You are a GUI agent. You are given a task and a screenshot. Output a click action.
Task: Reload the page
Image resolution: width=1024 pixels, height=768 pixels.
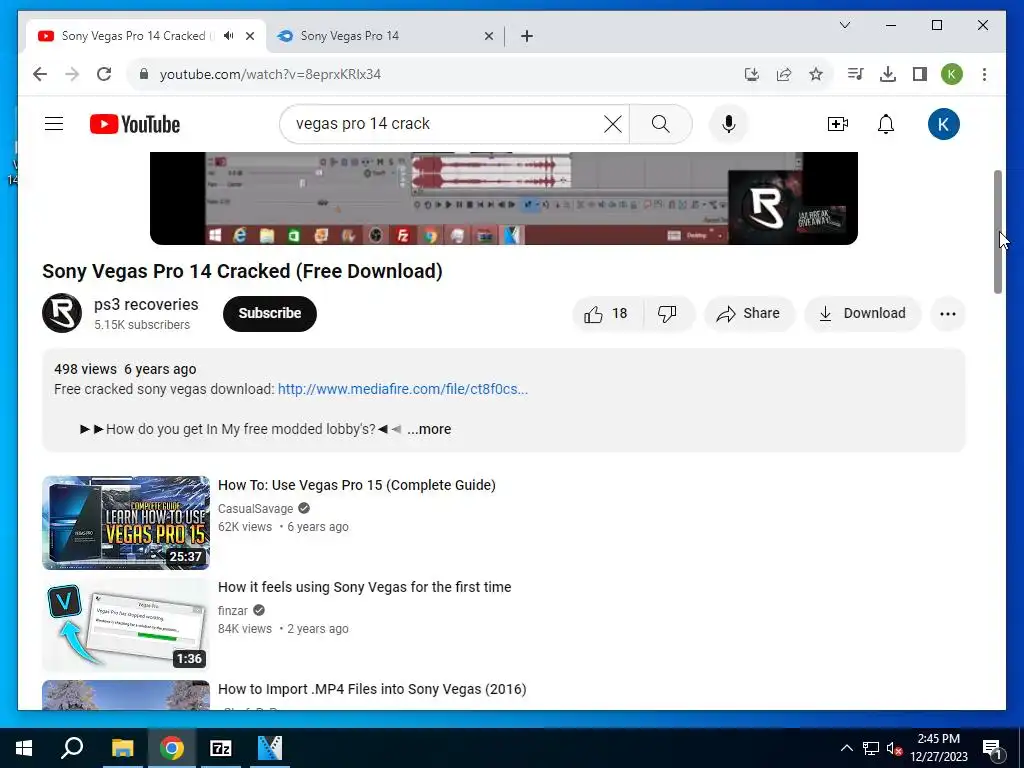click(104, 74)
